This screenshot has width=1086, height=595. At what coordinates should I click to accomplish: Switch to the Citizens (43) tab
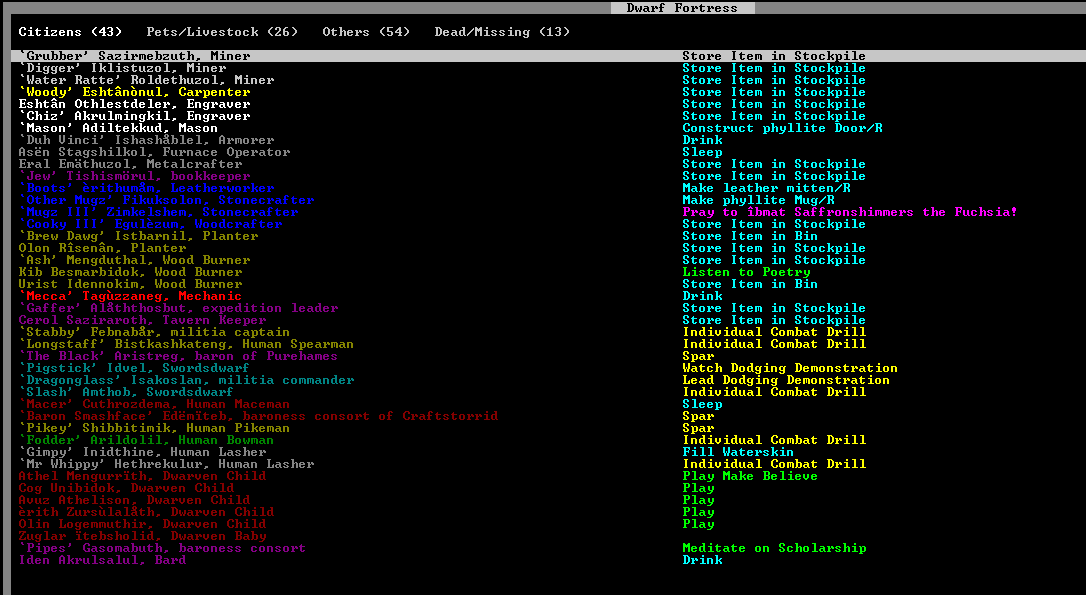point(70,32)
